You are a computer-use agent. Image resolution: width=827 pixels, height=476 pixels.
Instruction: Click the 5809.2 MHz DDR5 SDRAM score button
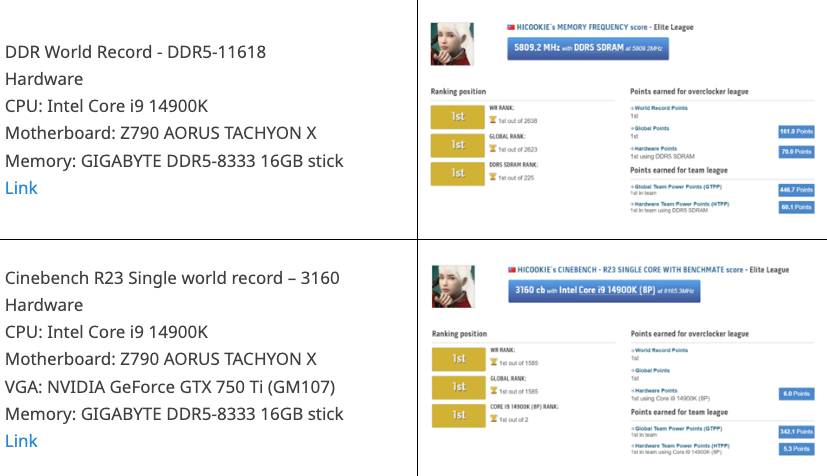(x=588, y=48)
